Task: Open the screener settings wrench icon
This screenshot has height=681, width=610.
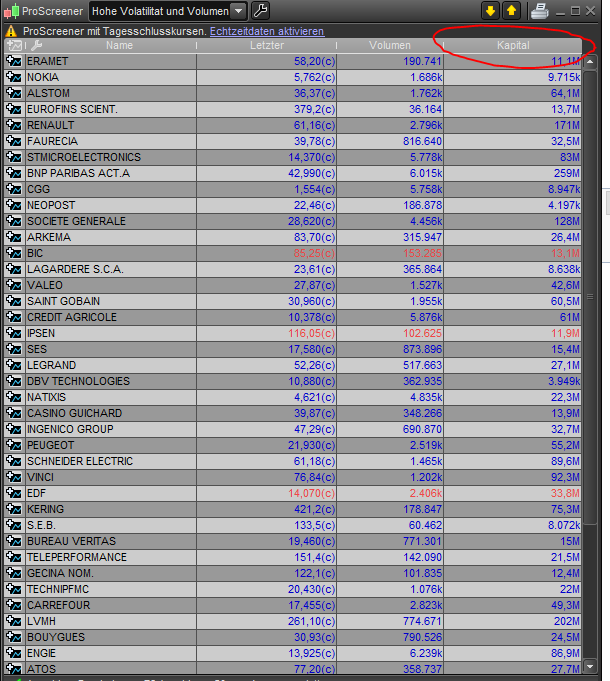Action: (x=260, y=10)
